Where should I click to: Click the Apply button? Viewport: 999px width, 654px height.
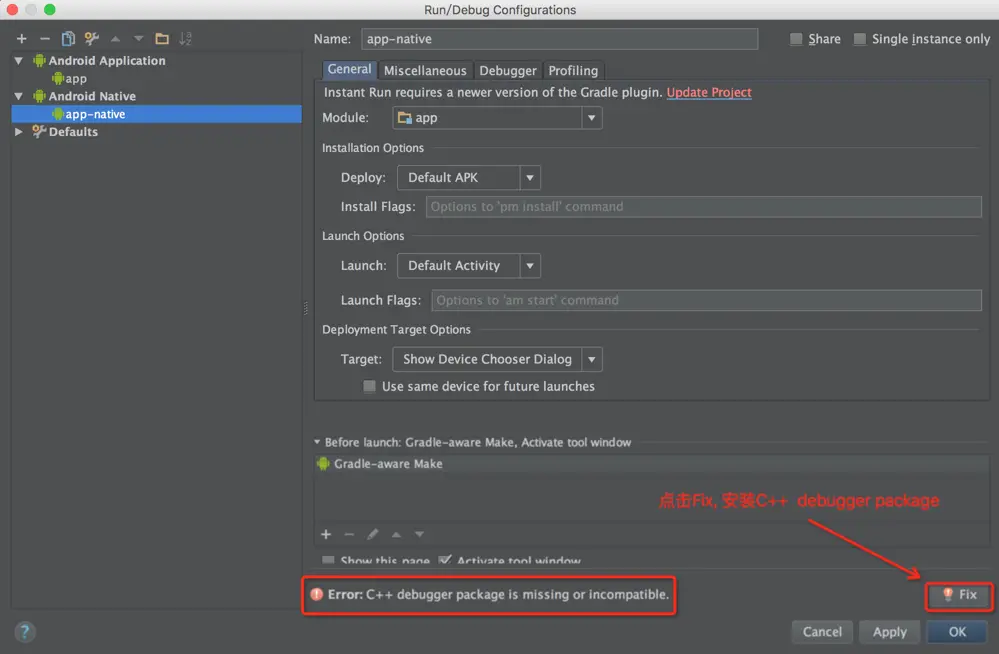(889, 632)
